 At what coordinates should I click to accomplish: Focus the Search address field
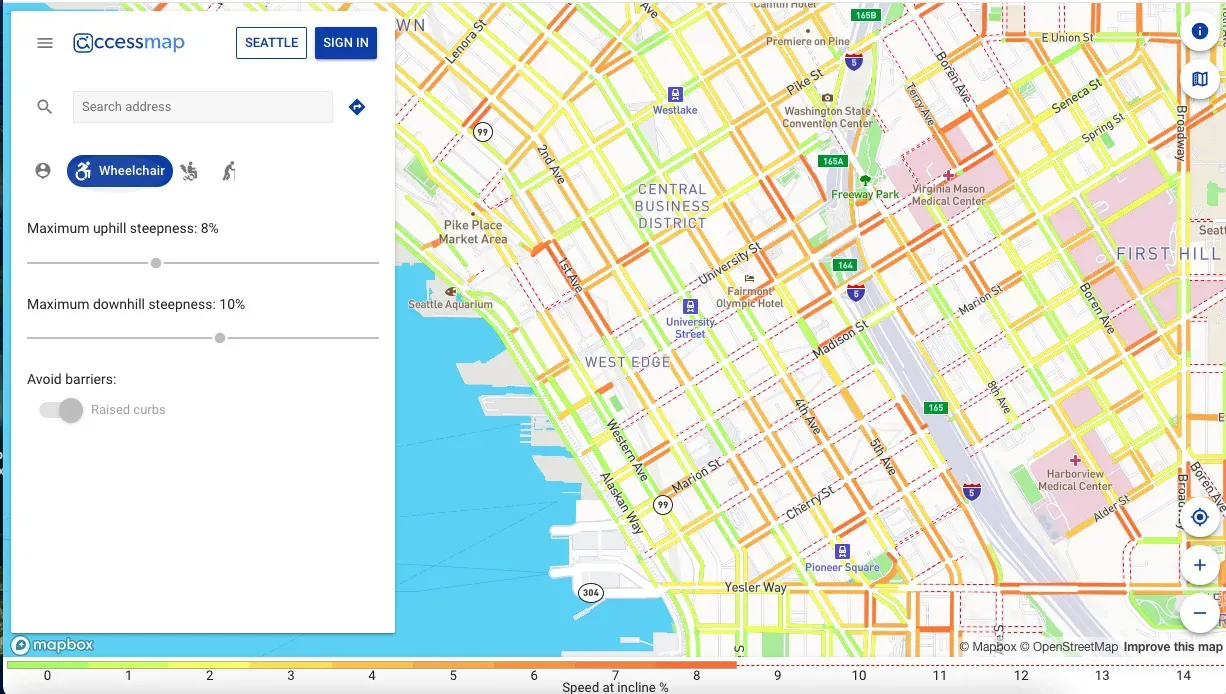coord(203,107)
